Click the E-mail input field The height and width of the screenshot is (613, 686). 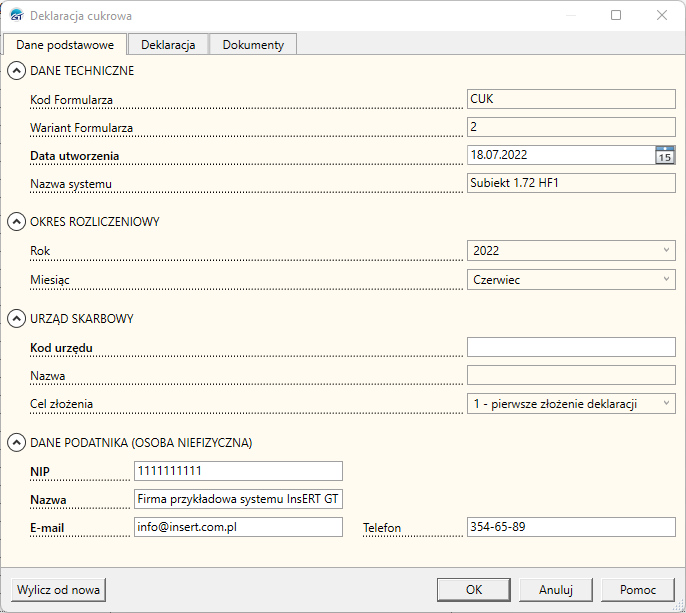click(238, 527)
